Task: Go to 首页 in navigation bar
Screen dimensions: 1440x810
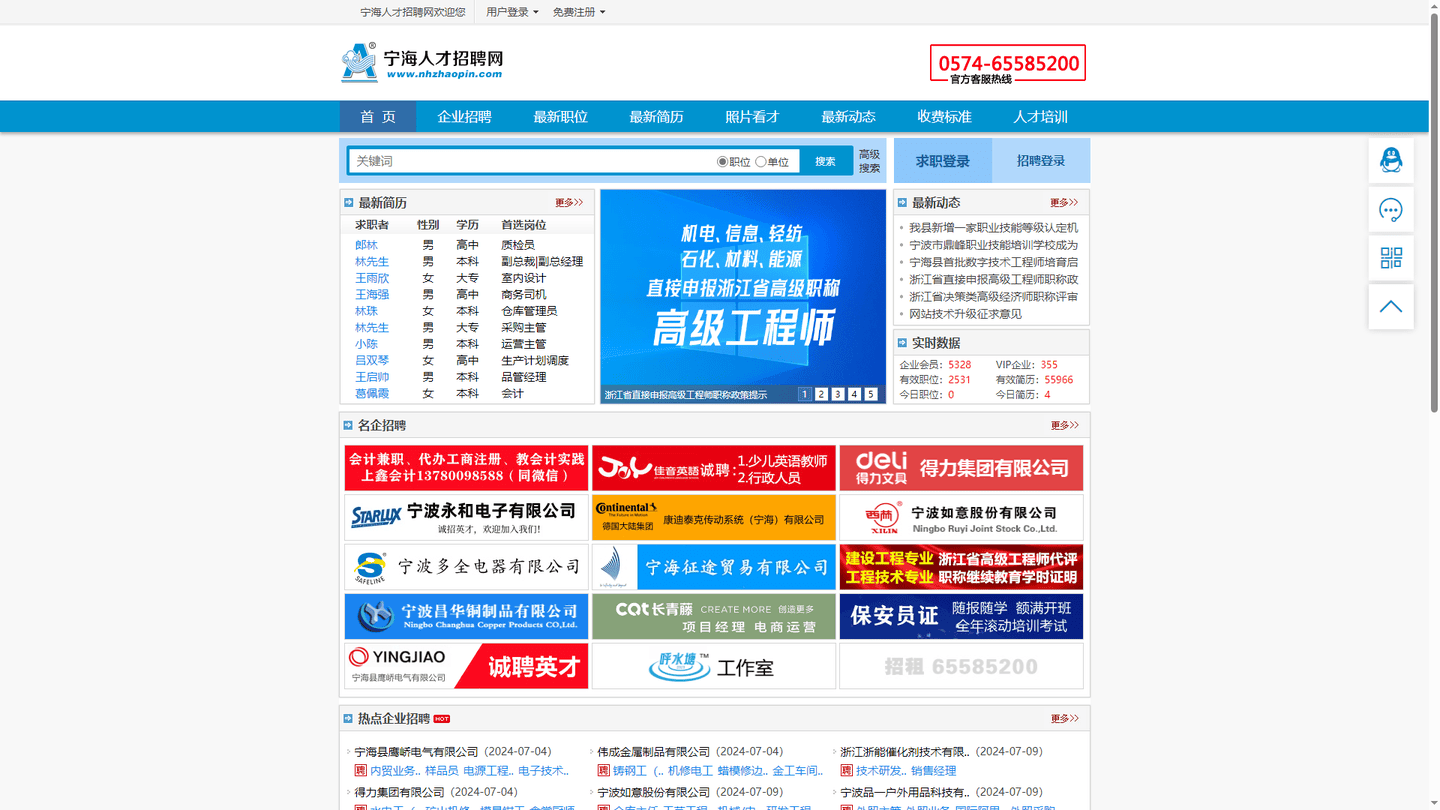Action: (x=378, y=117)
